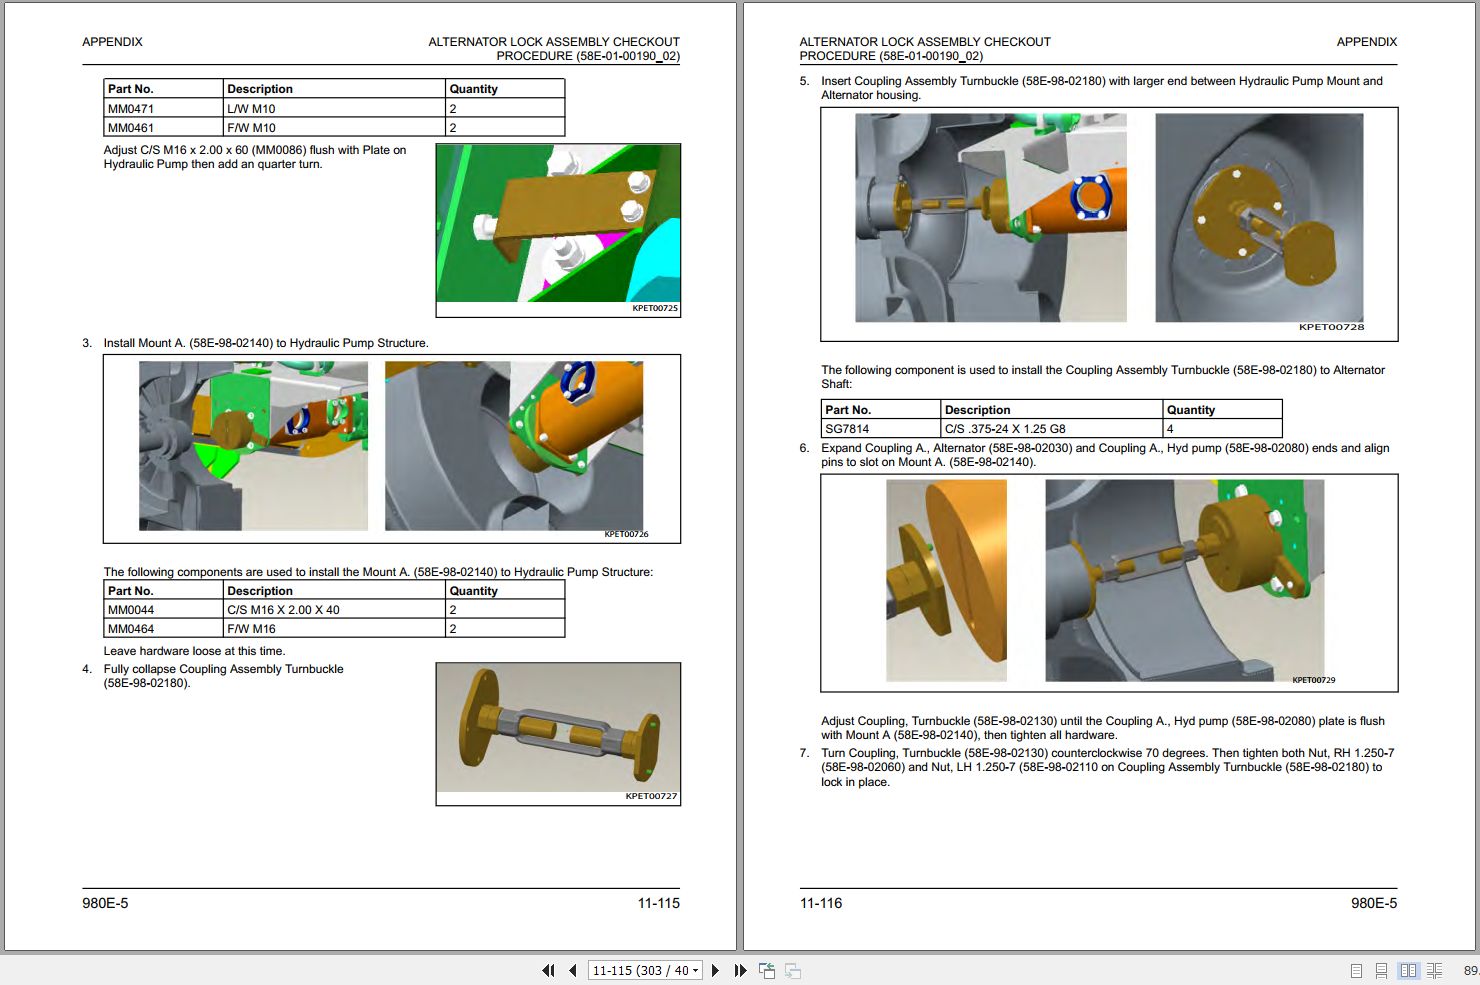
Task: Click description C/S M16 X 2.00 X 40
Action: pyautogui.click(x=334, y=609)
